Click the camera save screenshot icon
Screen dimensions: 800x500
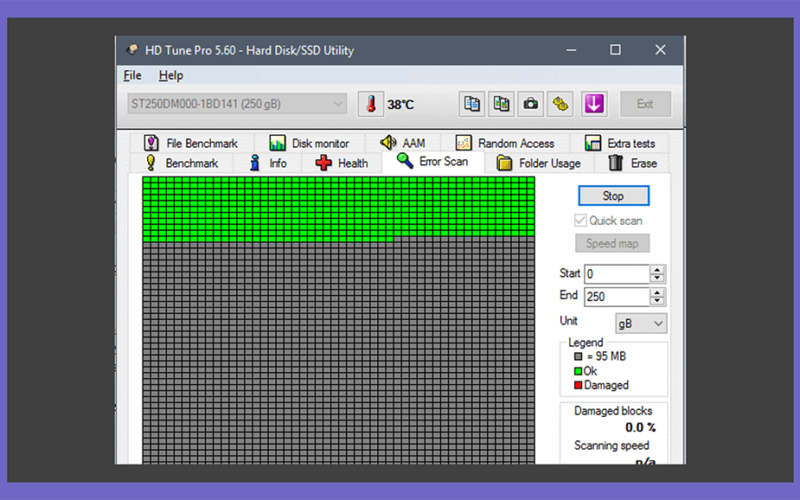(x=531, y=104)
